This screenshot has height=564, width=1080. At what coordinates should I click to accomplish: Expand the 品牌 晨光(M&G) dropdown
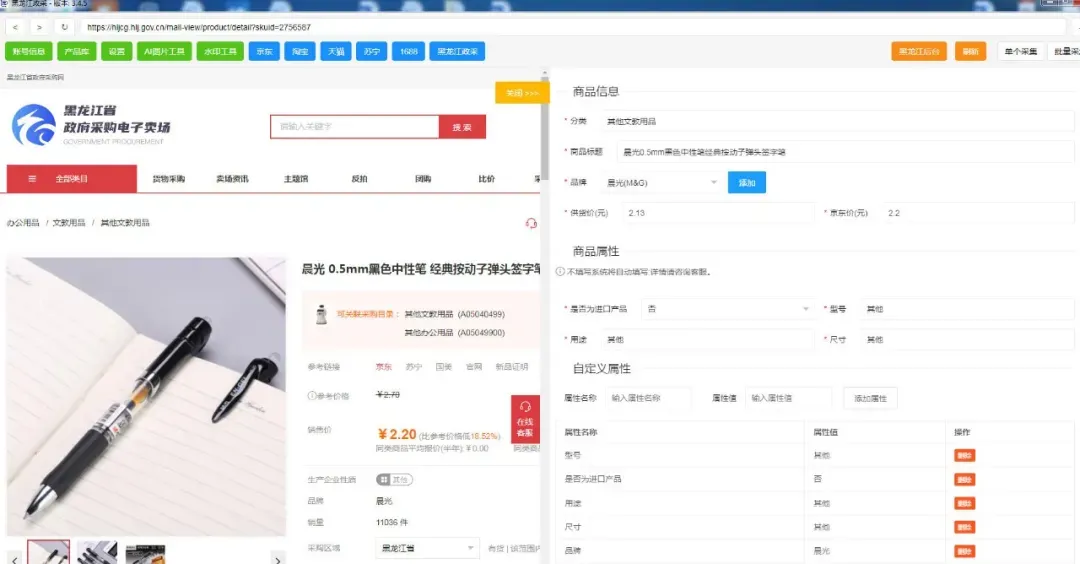click(x=662, y=182)
